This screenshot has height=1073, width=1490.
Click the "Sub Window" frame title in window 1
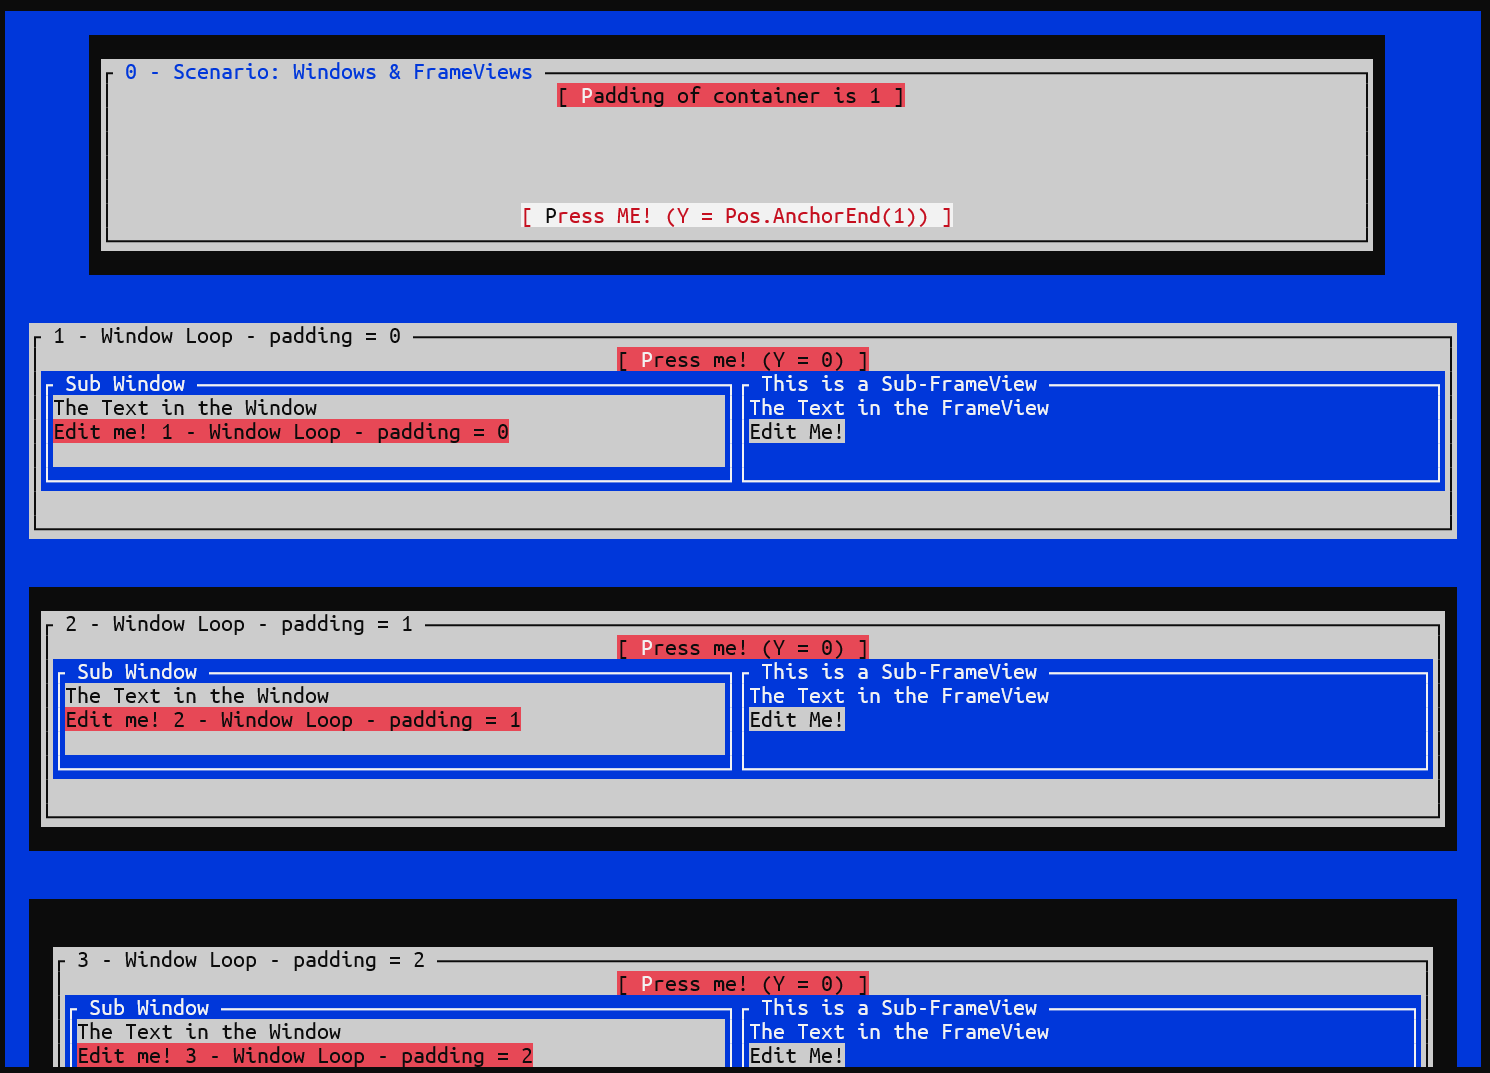point(124,383)
